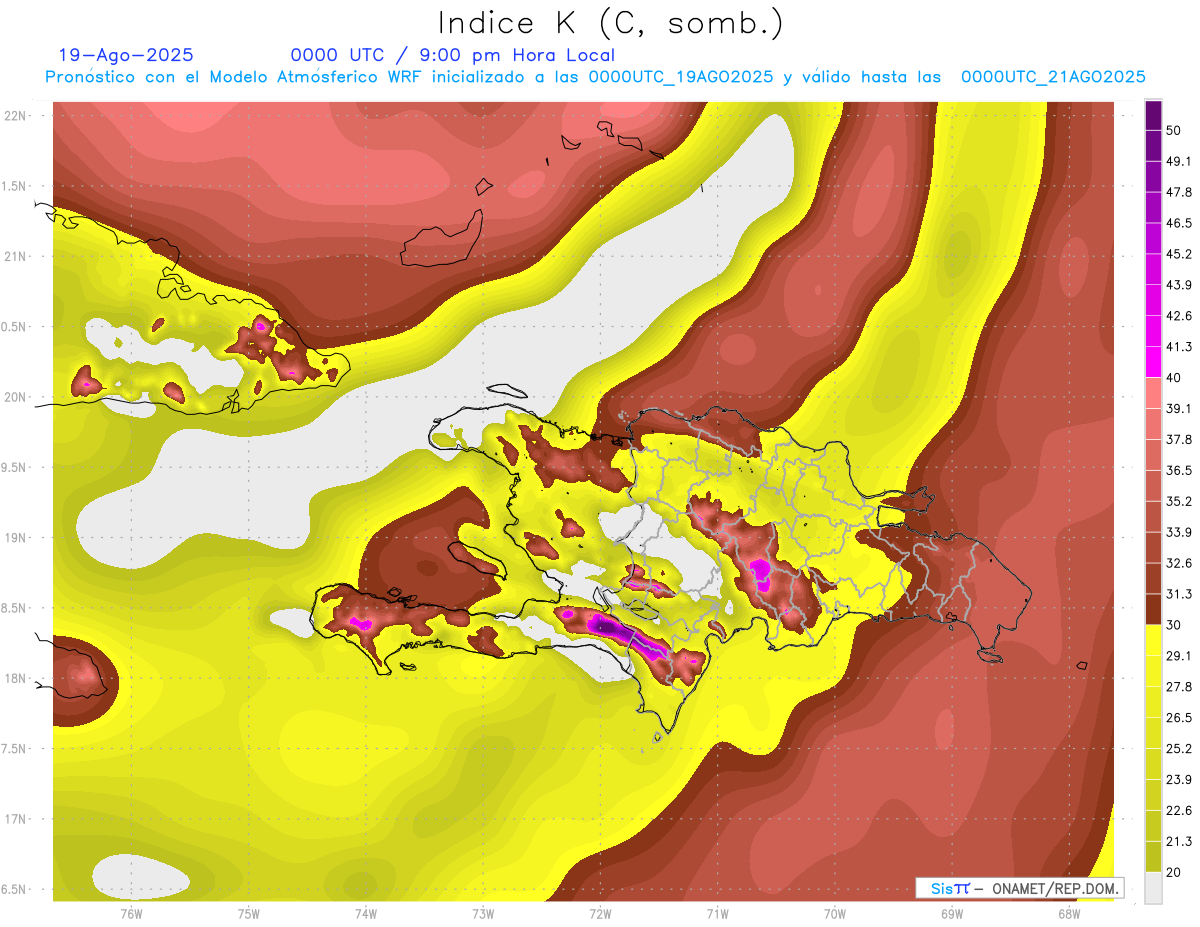Click legend value '25.2'
This screenshot has height=927, width=1200.
(x=1179, y=748)
